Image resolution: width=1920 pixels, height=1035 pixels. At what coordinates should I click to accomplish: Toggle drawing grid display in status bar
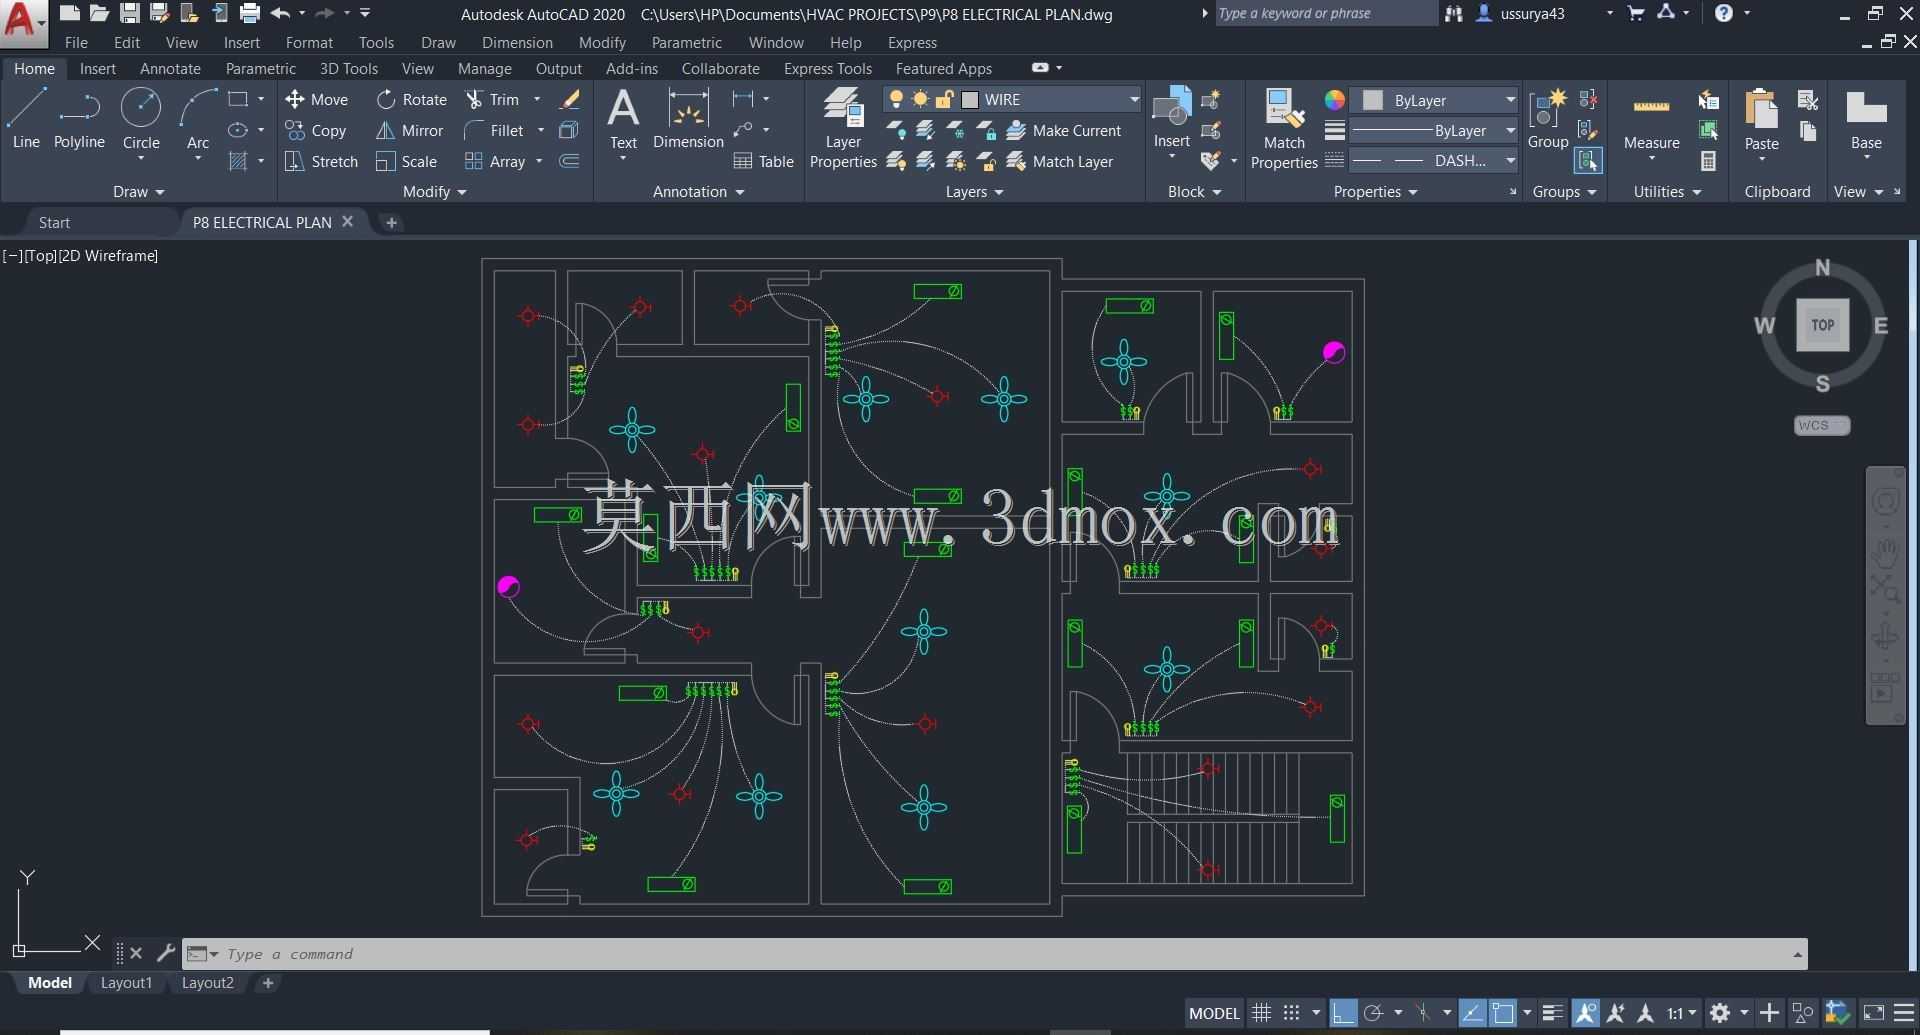coord(1262,1013)
